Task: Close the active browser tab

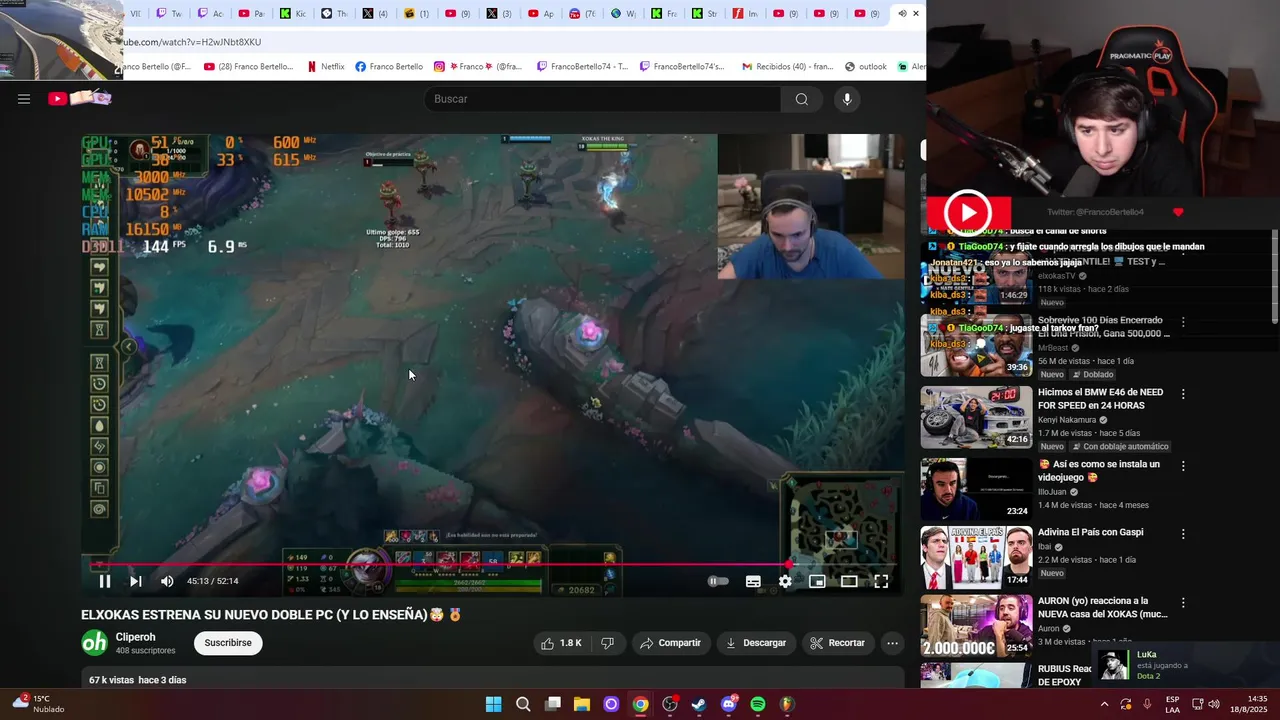Action: tap(916, 14)
